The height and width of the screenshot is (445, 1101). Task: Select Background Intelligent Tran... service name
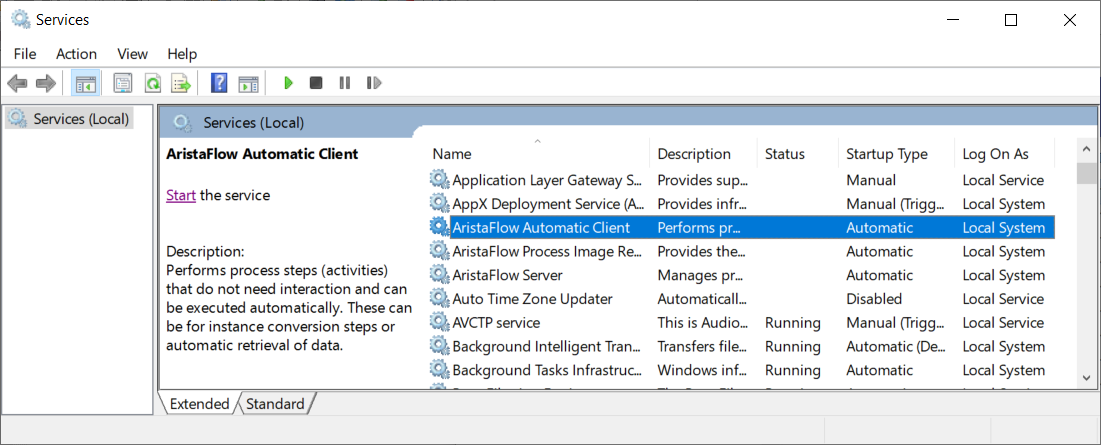click(547, 347)
